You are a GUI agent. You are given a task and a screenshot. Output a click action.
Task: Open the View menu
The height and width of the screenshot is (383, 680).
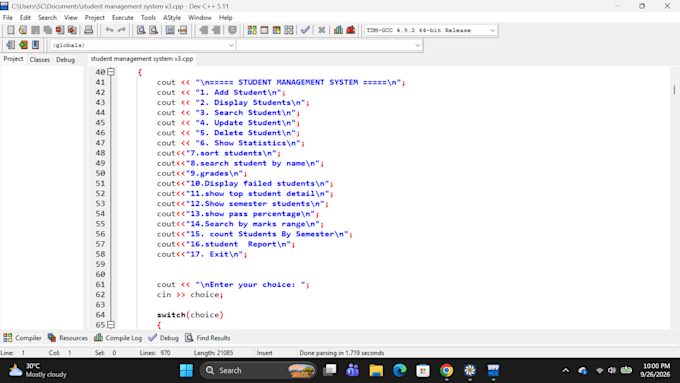click(71, 17)
